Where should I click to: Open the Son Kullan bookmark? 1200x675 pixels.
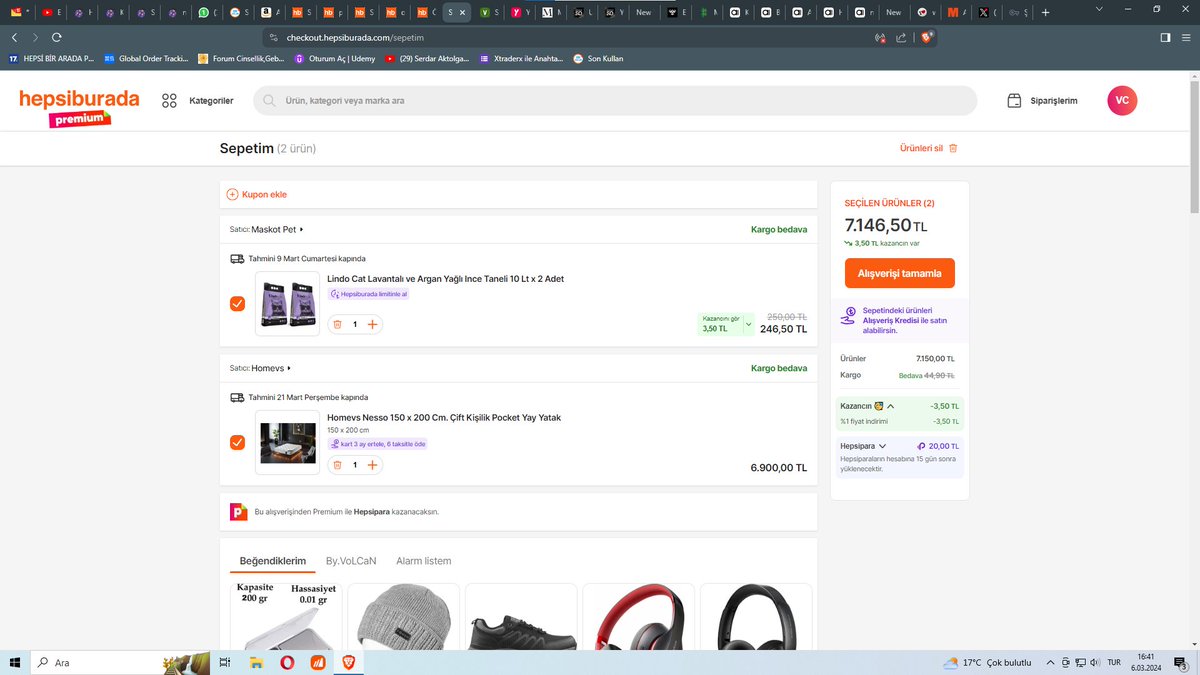coord(598,59)
